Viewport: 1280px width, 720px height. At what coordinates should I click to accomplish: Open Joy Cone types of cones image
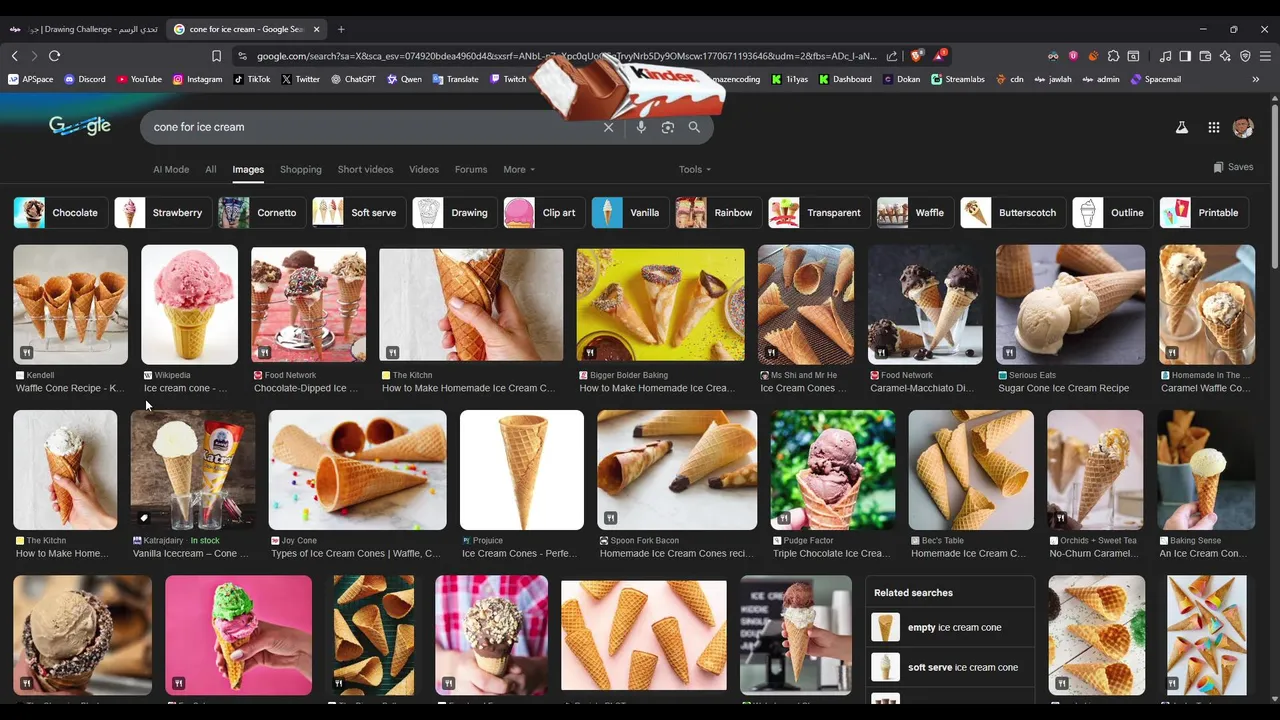357,470
